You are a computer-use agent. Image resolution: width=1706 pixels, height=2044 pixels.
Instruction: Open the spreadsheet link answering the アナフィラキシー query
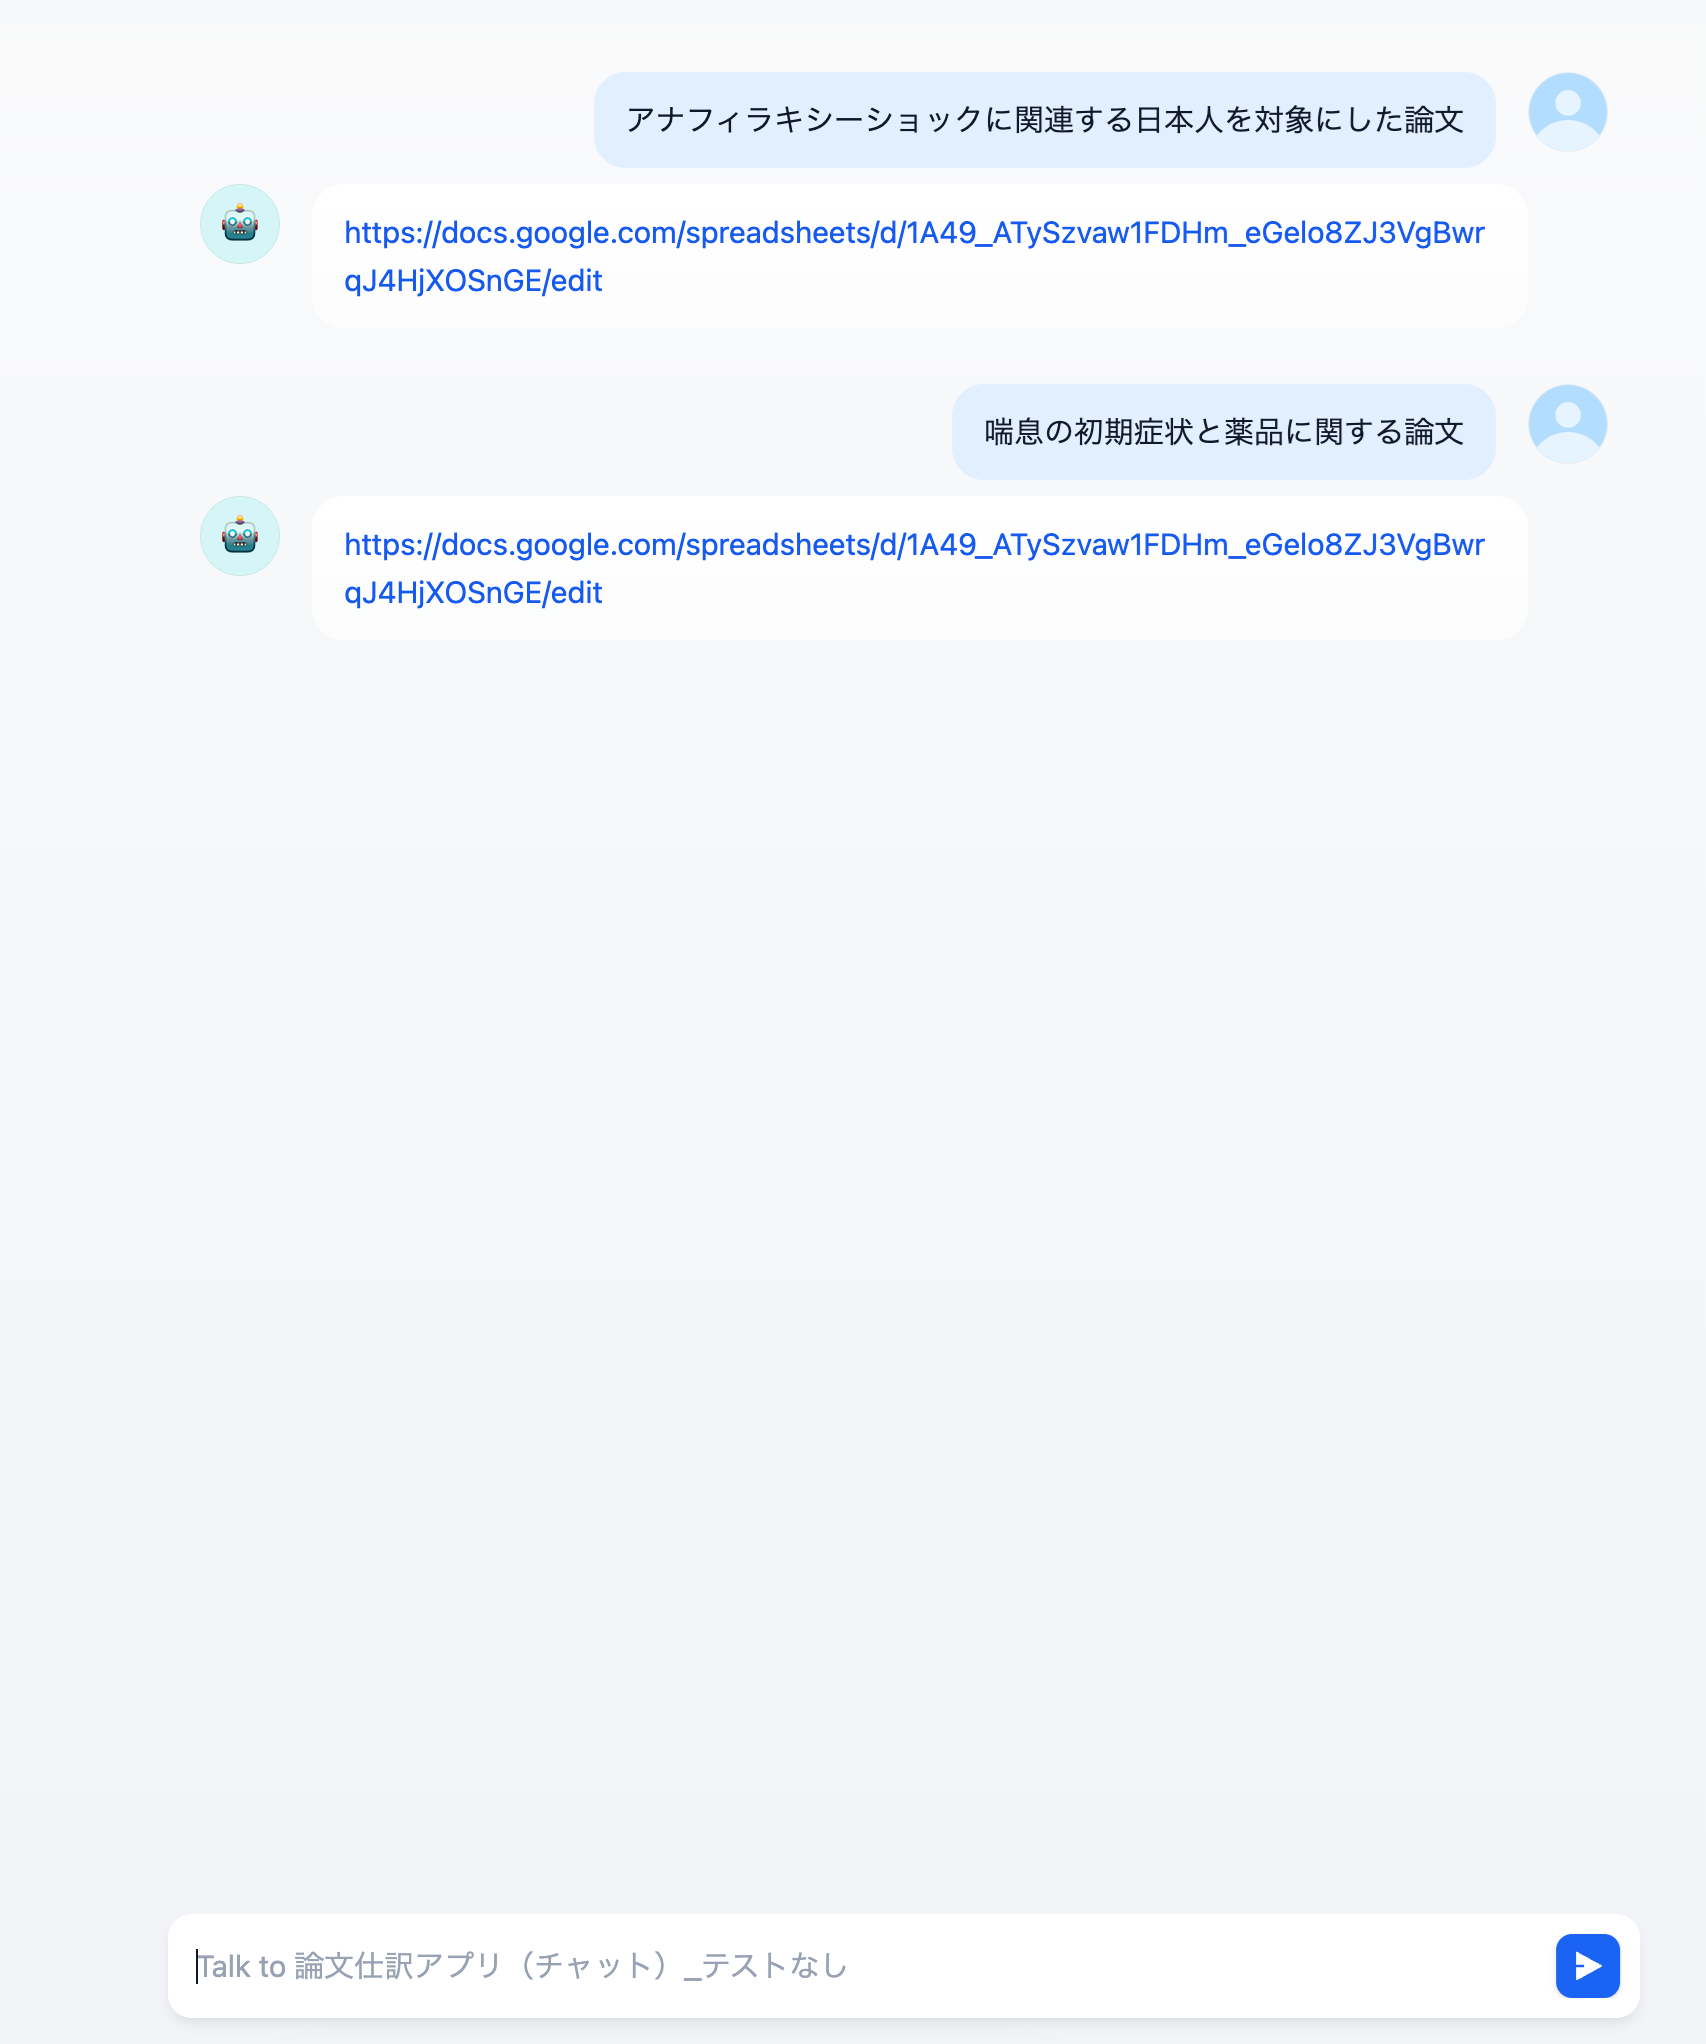coord(914,256)
